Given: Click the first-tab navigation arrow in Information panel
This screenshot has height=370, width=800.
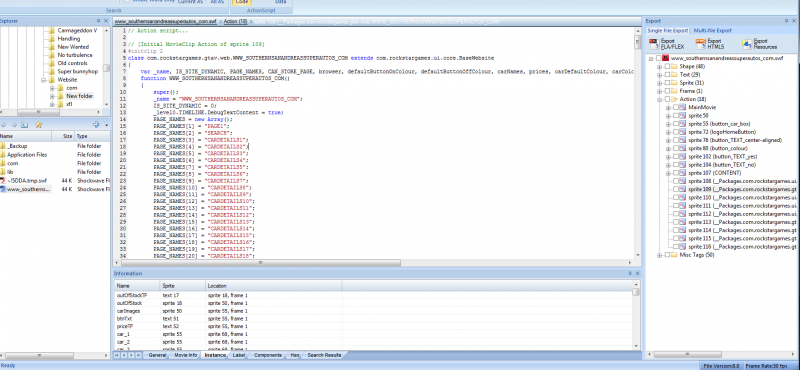Looking at the screenshot, I should 117,355.
